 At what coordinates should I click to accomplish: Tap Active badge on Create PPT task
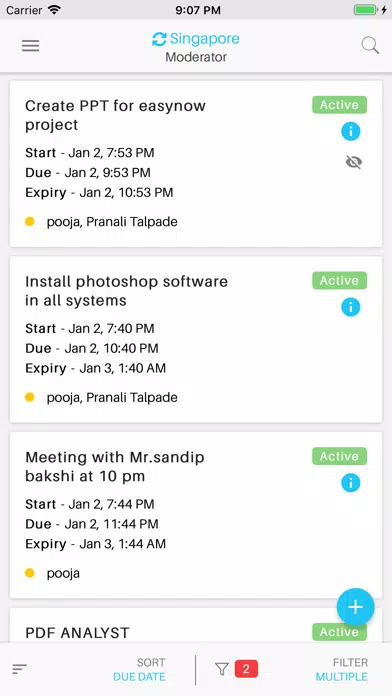(x=340, y=105)
